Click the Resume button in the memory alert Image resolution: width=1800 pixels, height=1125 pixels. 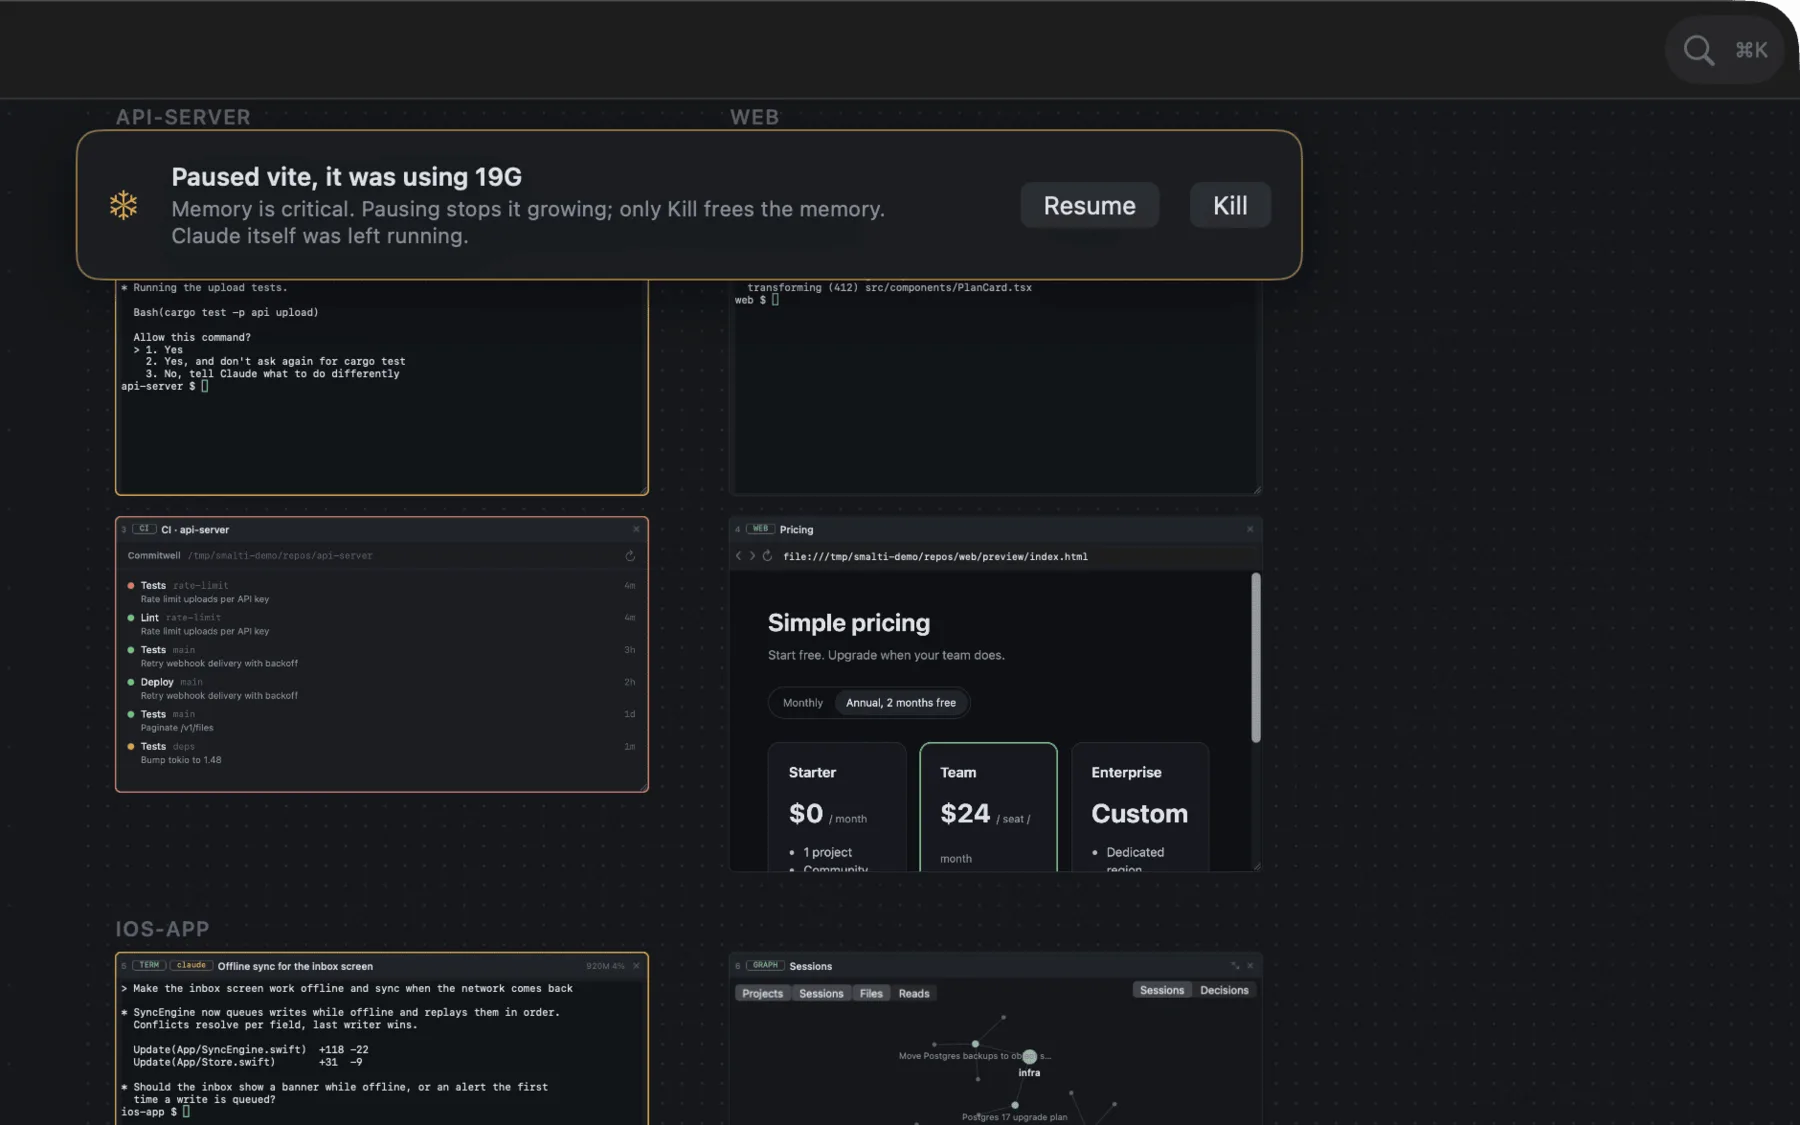(x=1089, y=205)
